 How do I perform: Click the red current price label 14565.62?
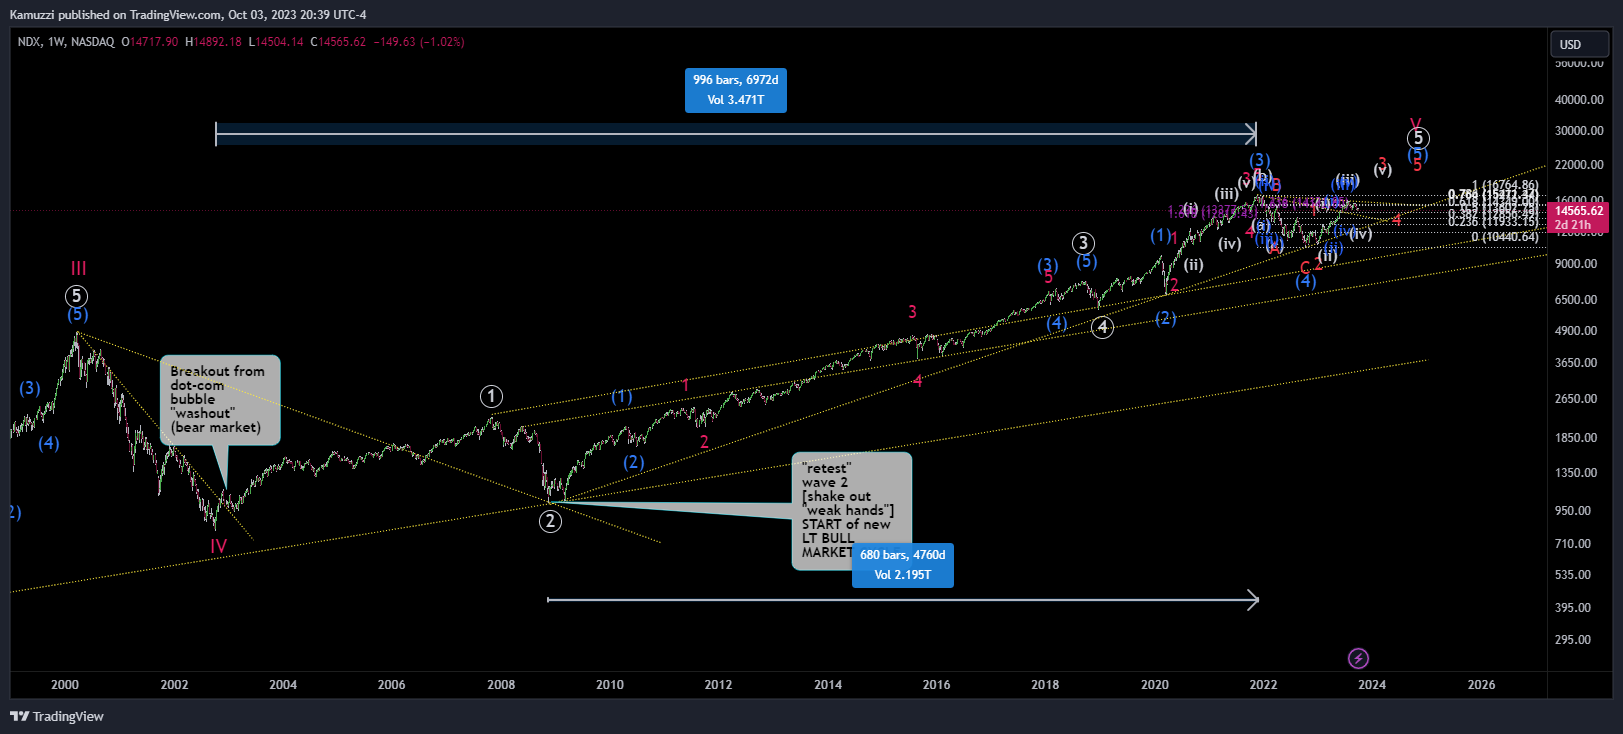point(1578,211)
